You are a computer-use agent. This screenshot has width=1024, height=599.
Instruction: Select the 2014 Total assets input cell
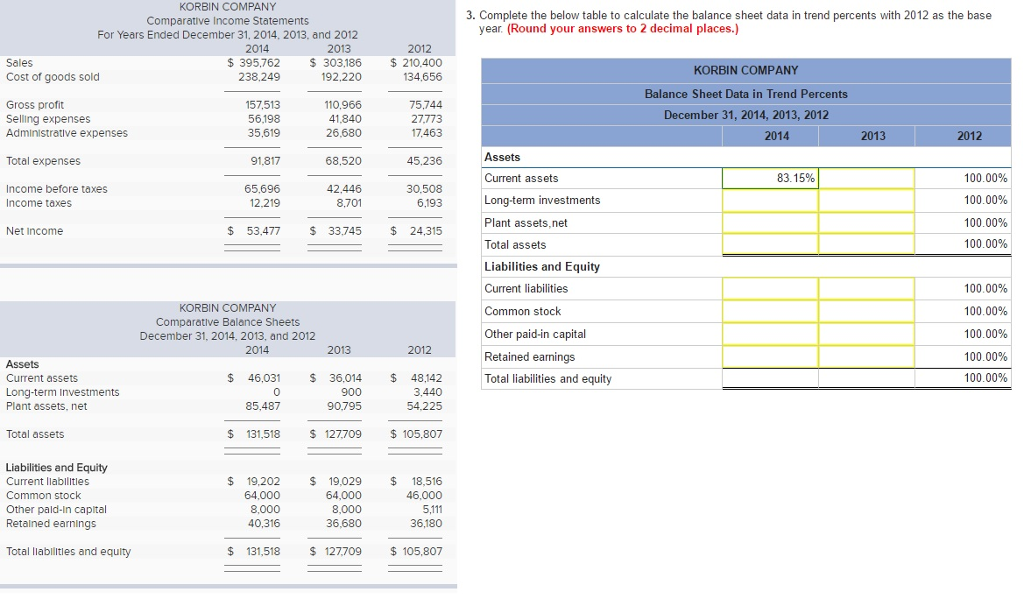pyautogui.click(x=770, y=244)
